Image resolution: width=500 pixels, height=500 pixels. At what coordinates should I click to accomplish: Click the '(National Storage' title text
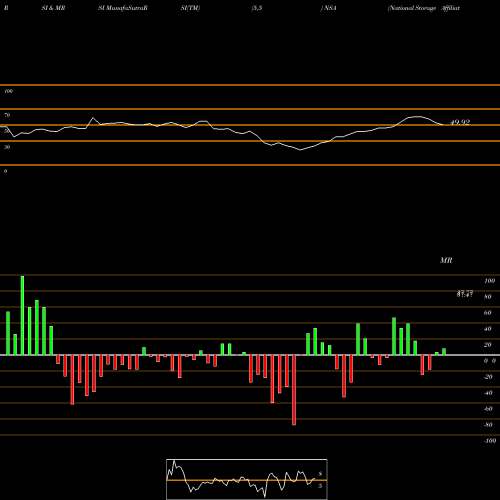click(x=412, y=8)
